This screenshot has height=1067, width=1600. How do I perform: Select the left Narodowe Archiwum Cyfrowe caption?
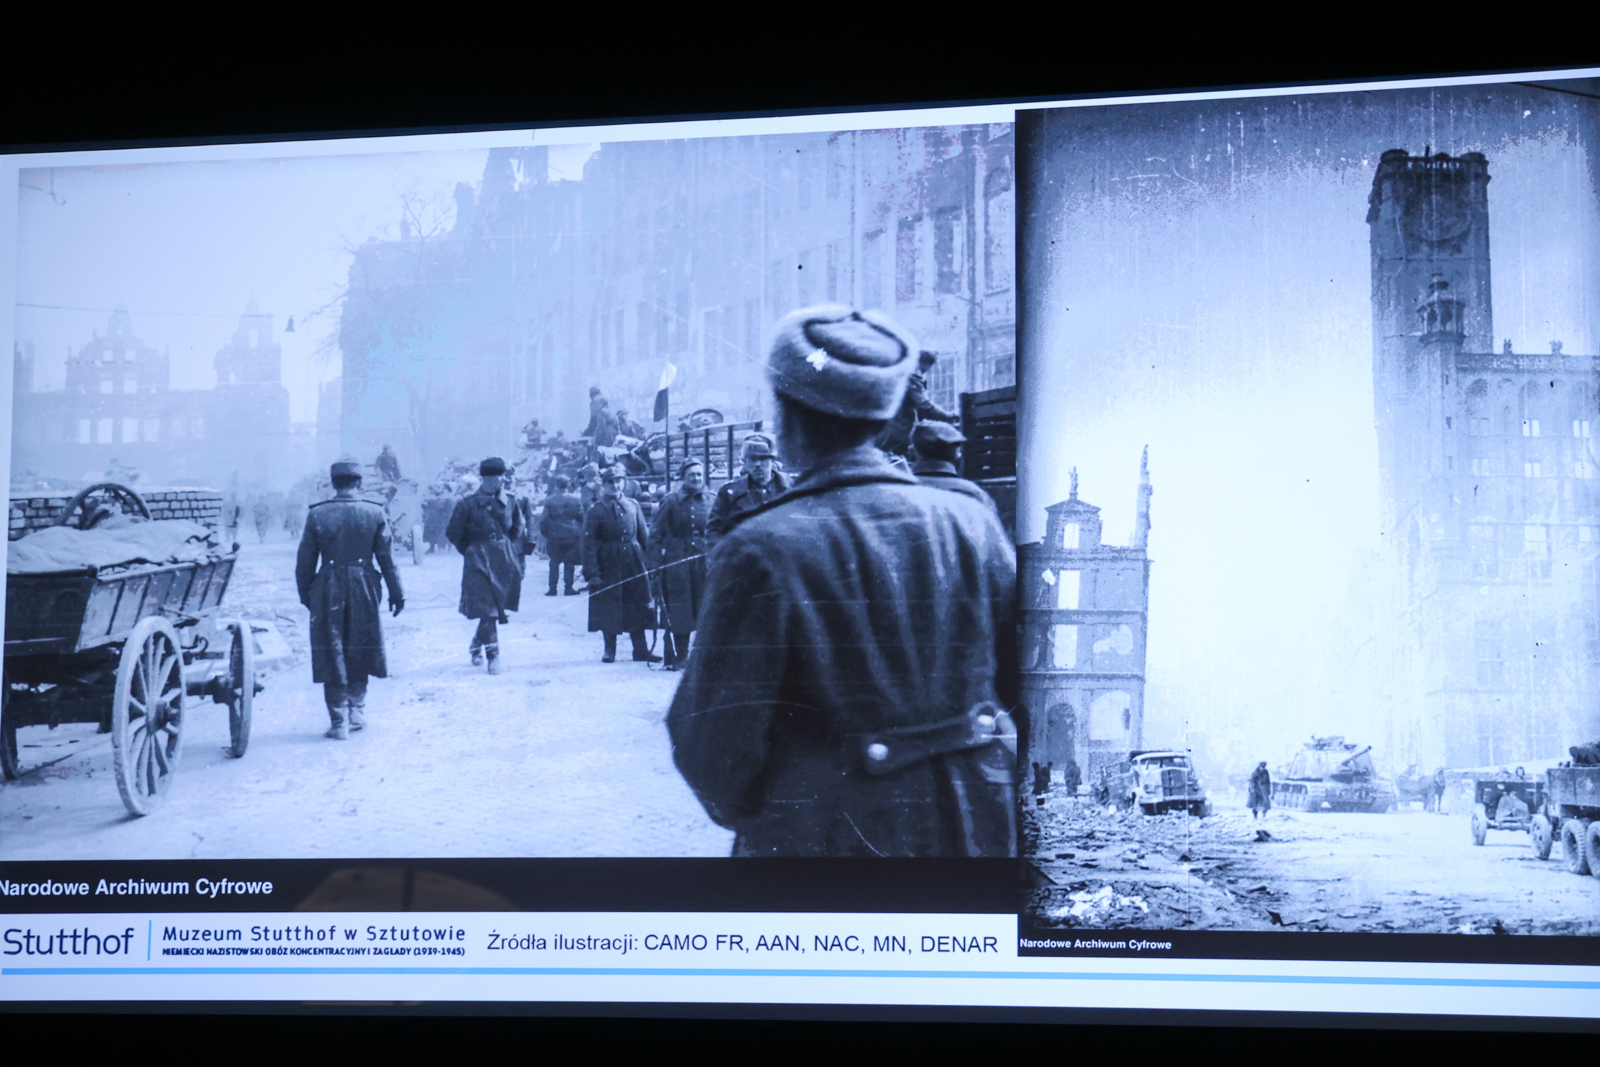[x=136, y=887]
